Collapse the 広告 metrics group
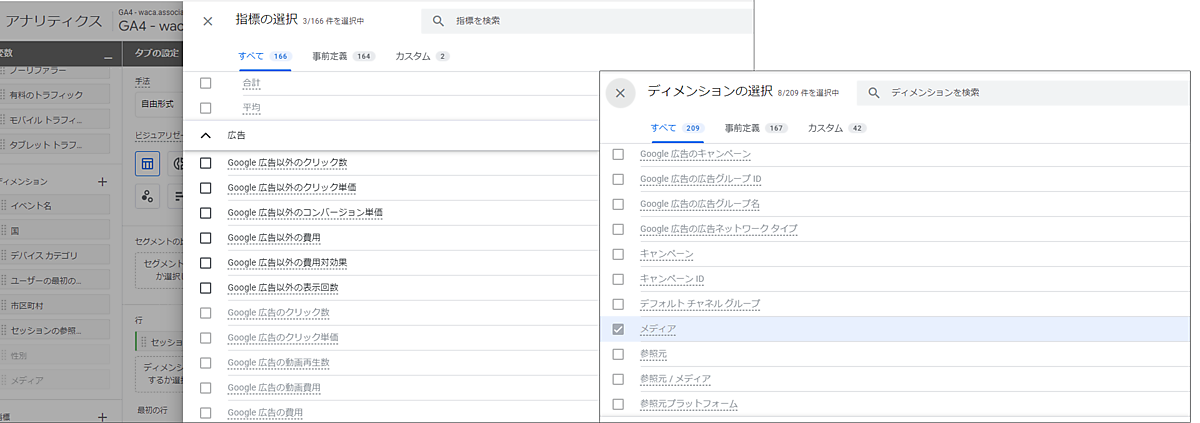The width and height of the screenshot is (1200, 423). (x=206, y=135)
